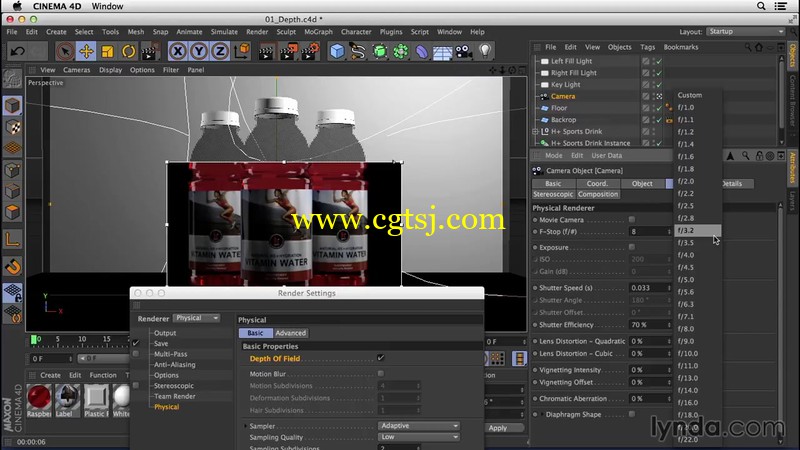Open Edit Render Settings icon
The image size is (800, 450).
click(x=310, y=51)
